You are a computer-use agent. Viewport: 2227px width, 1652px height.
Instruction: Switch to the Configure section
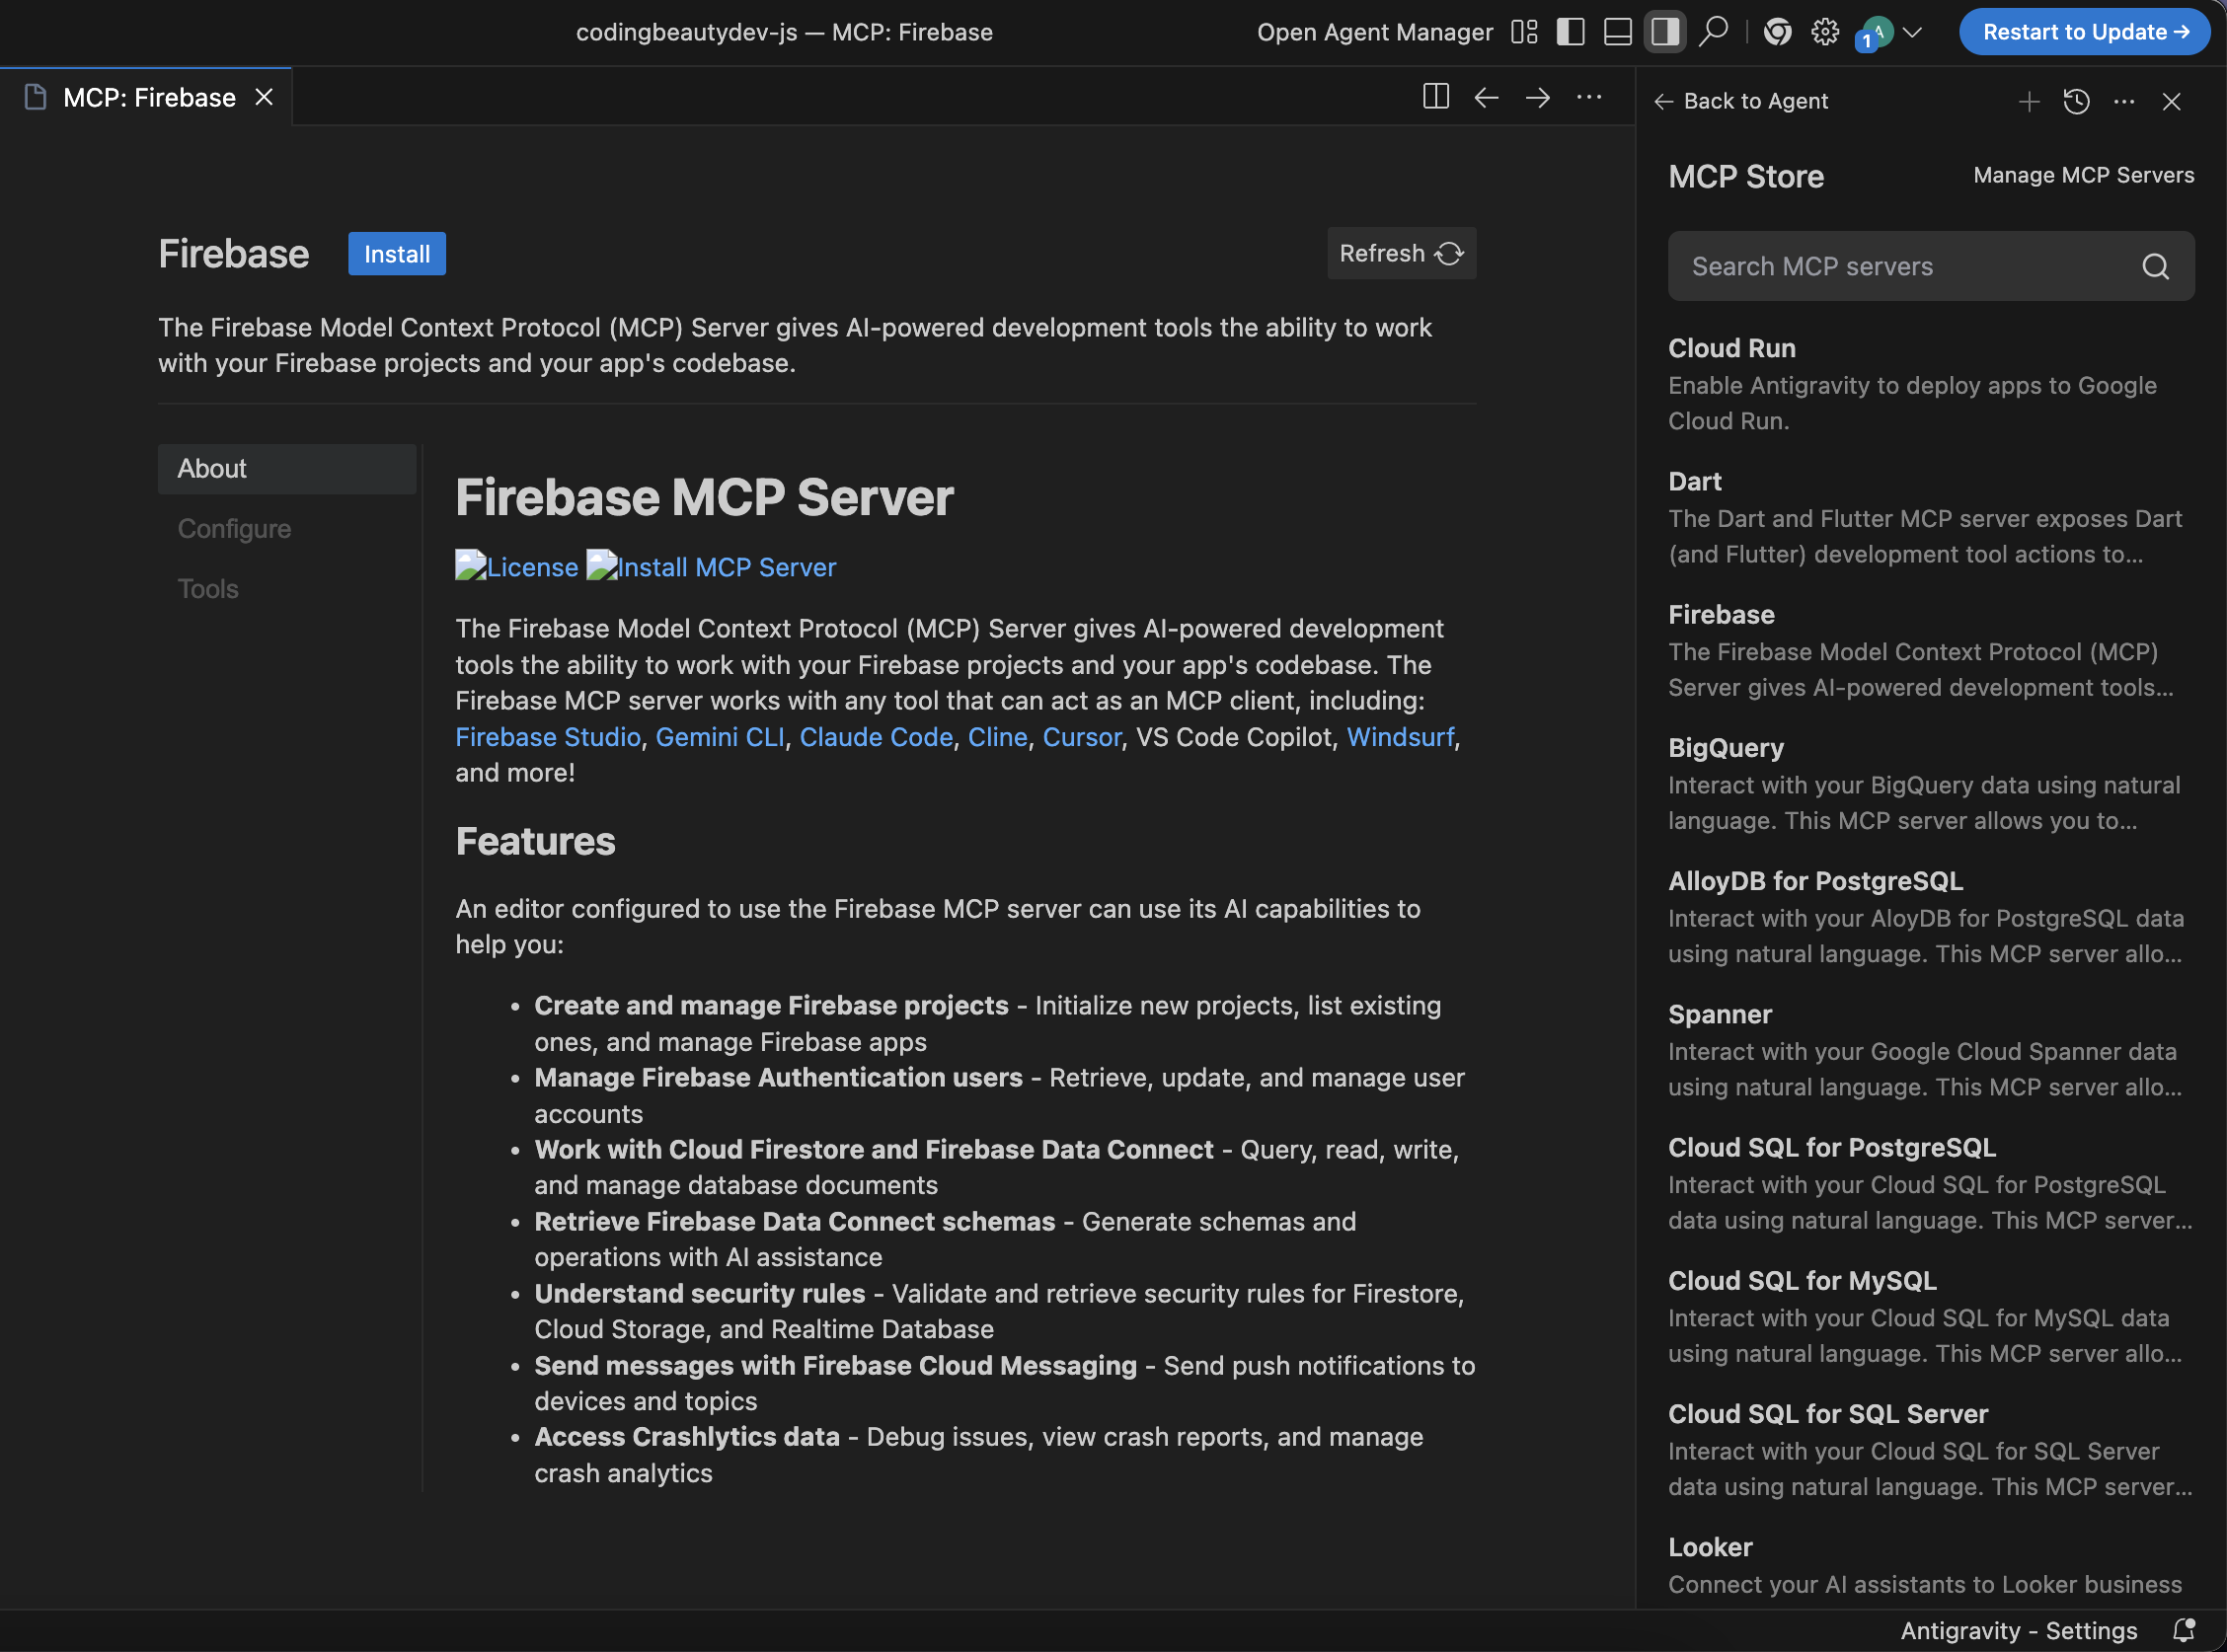click(234, 528)
